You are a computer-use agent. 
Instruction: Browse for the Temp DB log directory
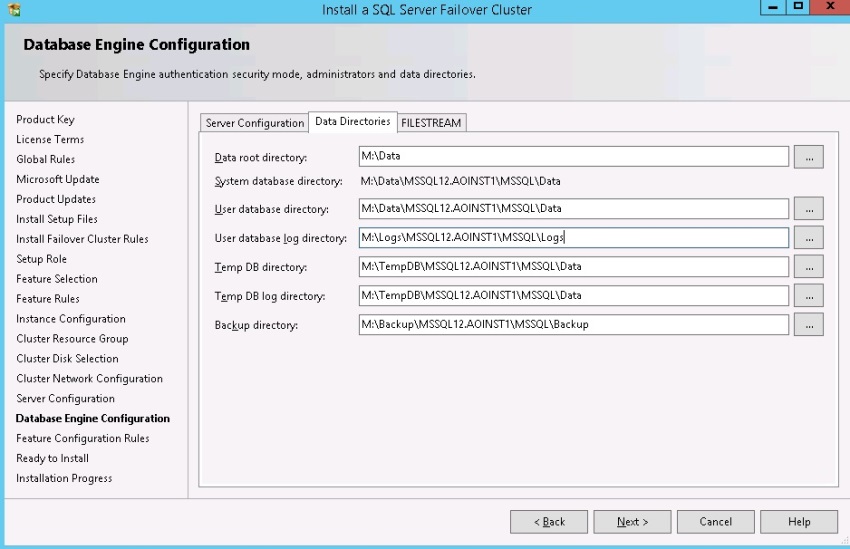[x=808, y=296]
